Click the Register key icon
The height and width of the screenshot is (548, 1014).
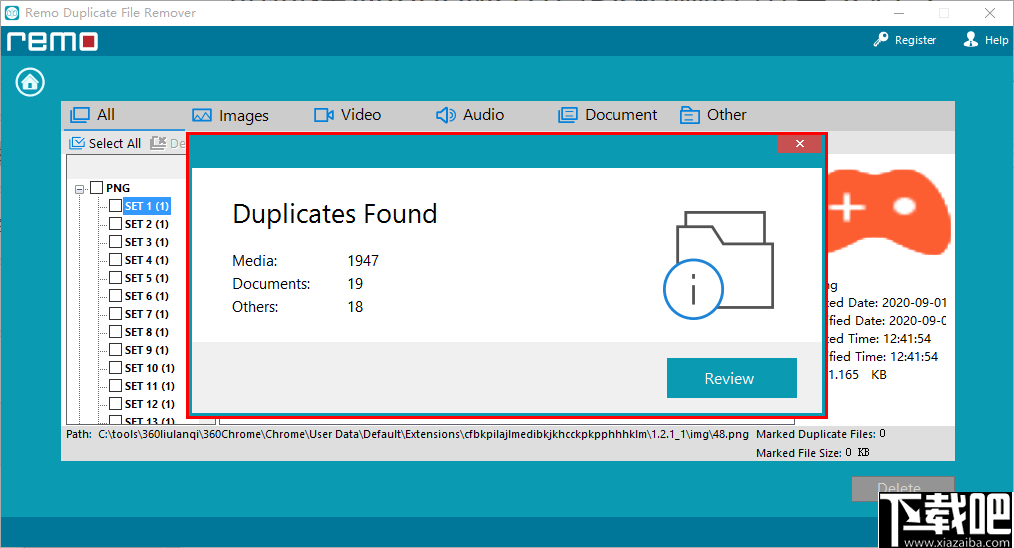881,39
